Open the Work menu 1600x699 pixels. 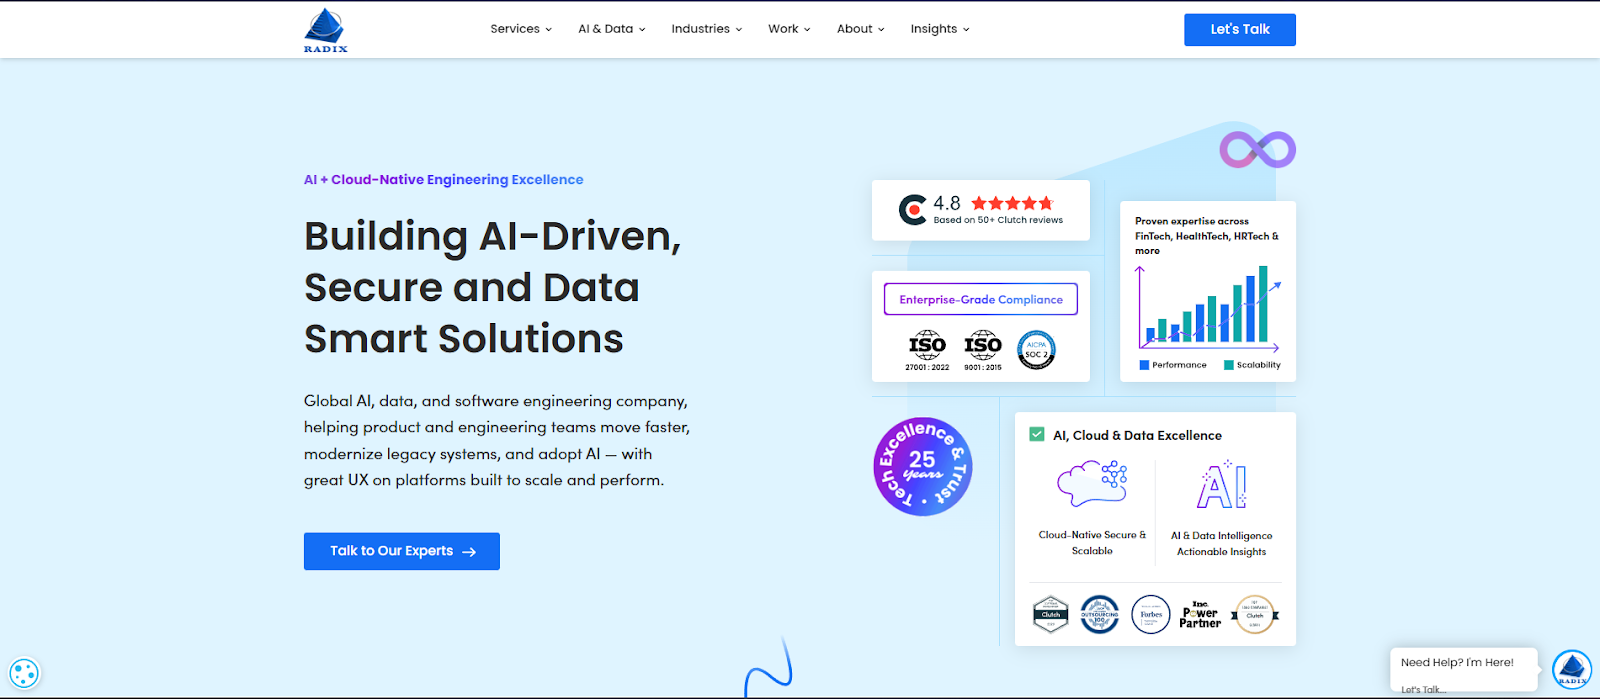pos(790,29)
